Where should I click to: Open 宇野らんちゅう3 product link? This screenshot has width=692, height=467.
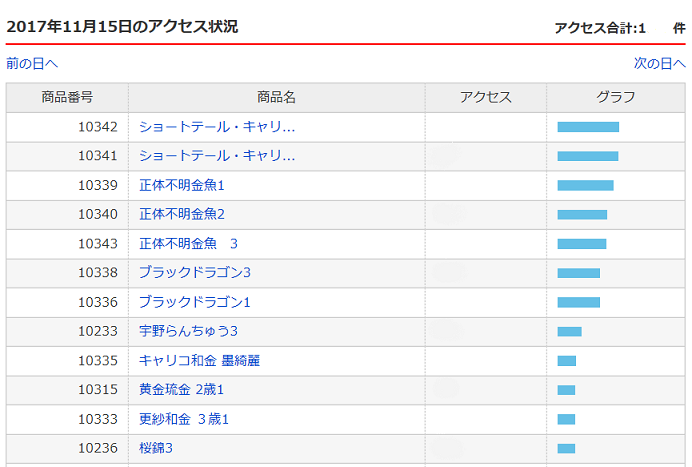click(x=188, y=331)
